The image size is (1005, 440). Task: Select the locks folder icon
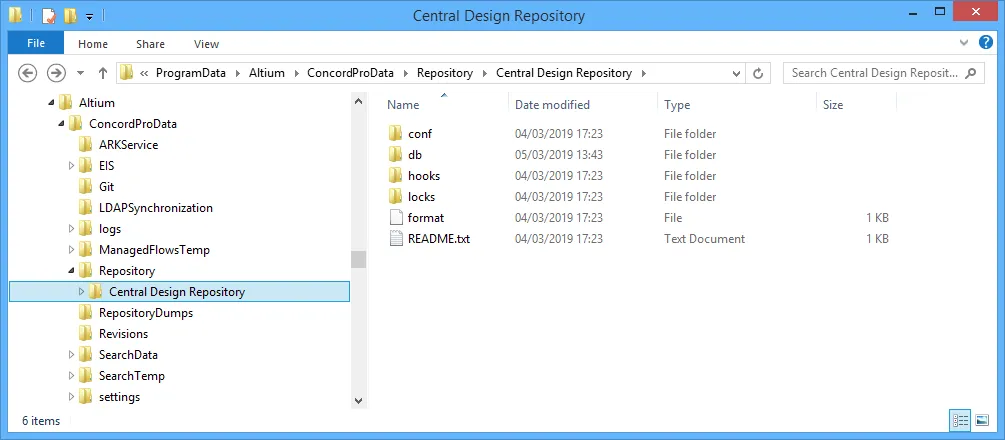[396, 197]
